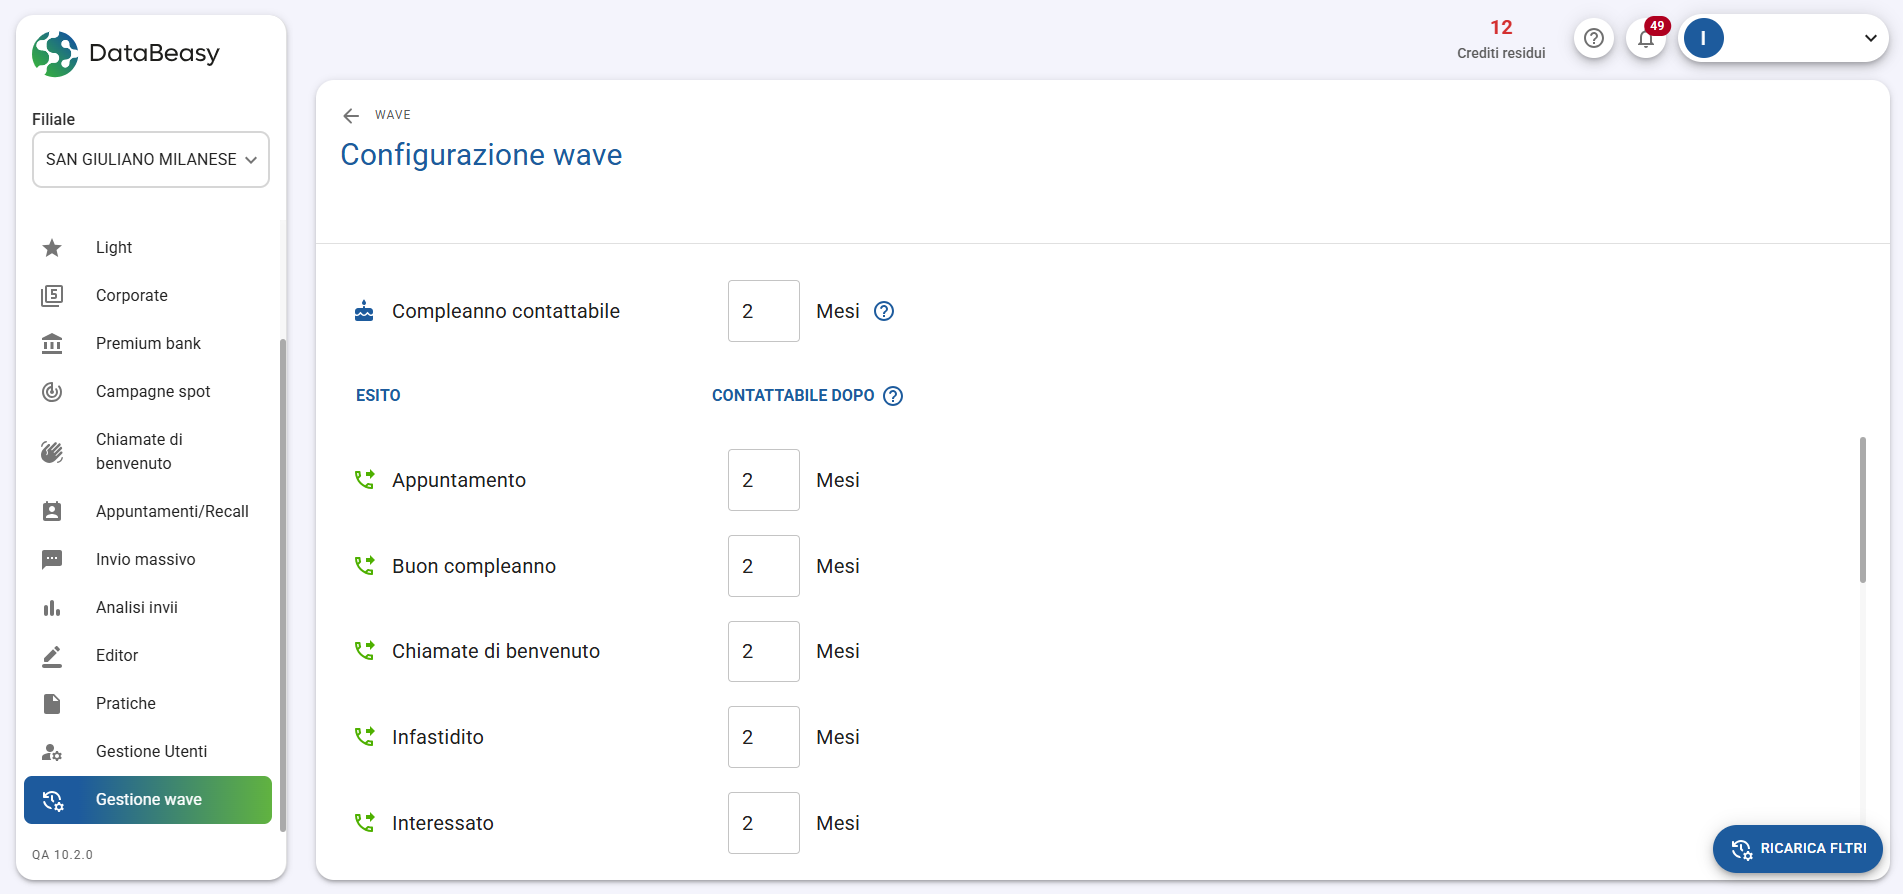Click the Infastidito months input field
1903x894 pixels.
(x=763, y=737)
